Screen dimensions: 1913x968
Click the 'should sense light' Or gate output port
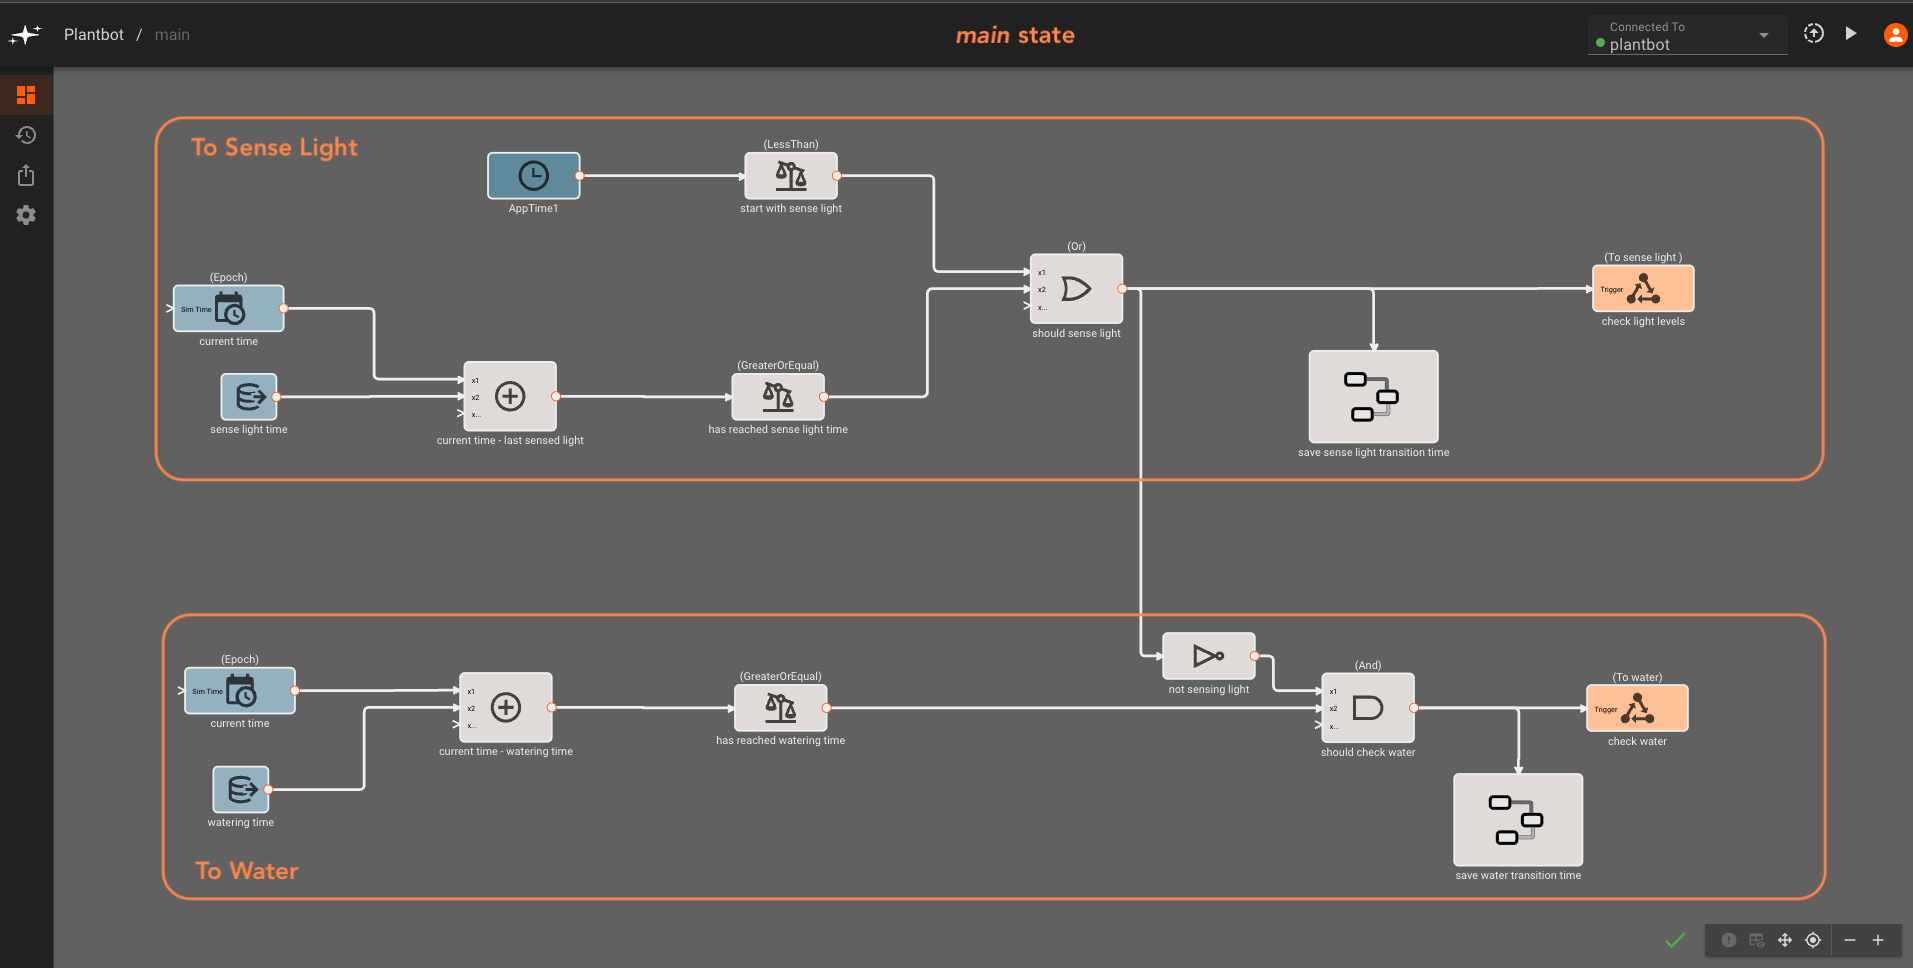1122,289
